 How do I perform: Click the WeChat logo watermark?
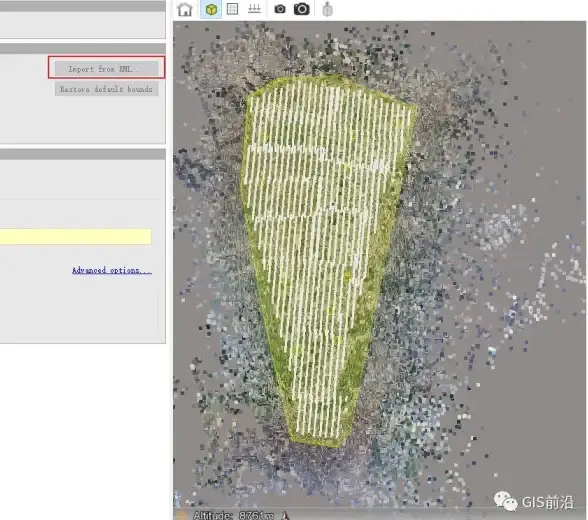tap(505, 501)
